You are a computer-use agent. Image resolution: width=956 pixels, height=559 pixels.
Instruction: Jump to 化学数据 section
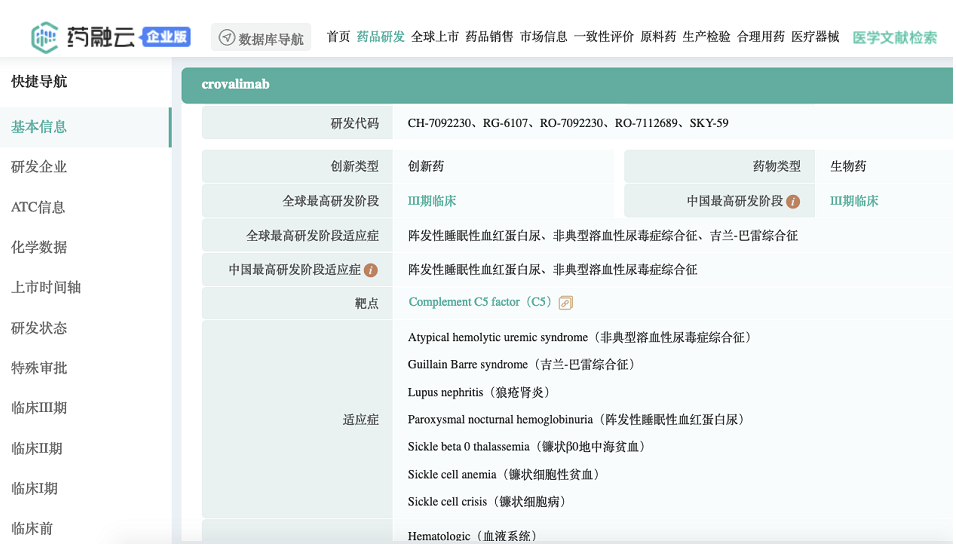pyautogui.click(x=39, y=247)
